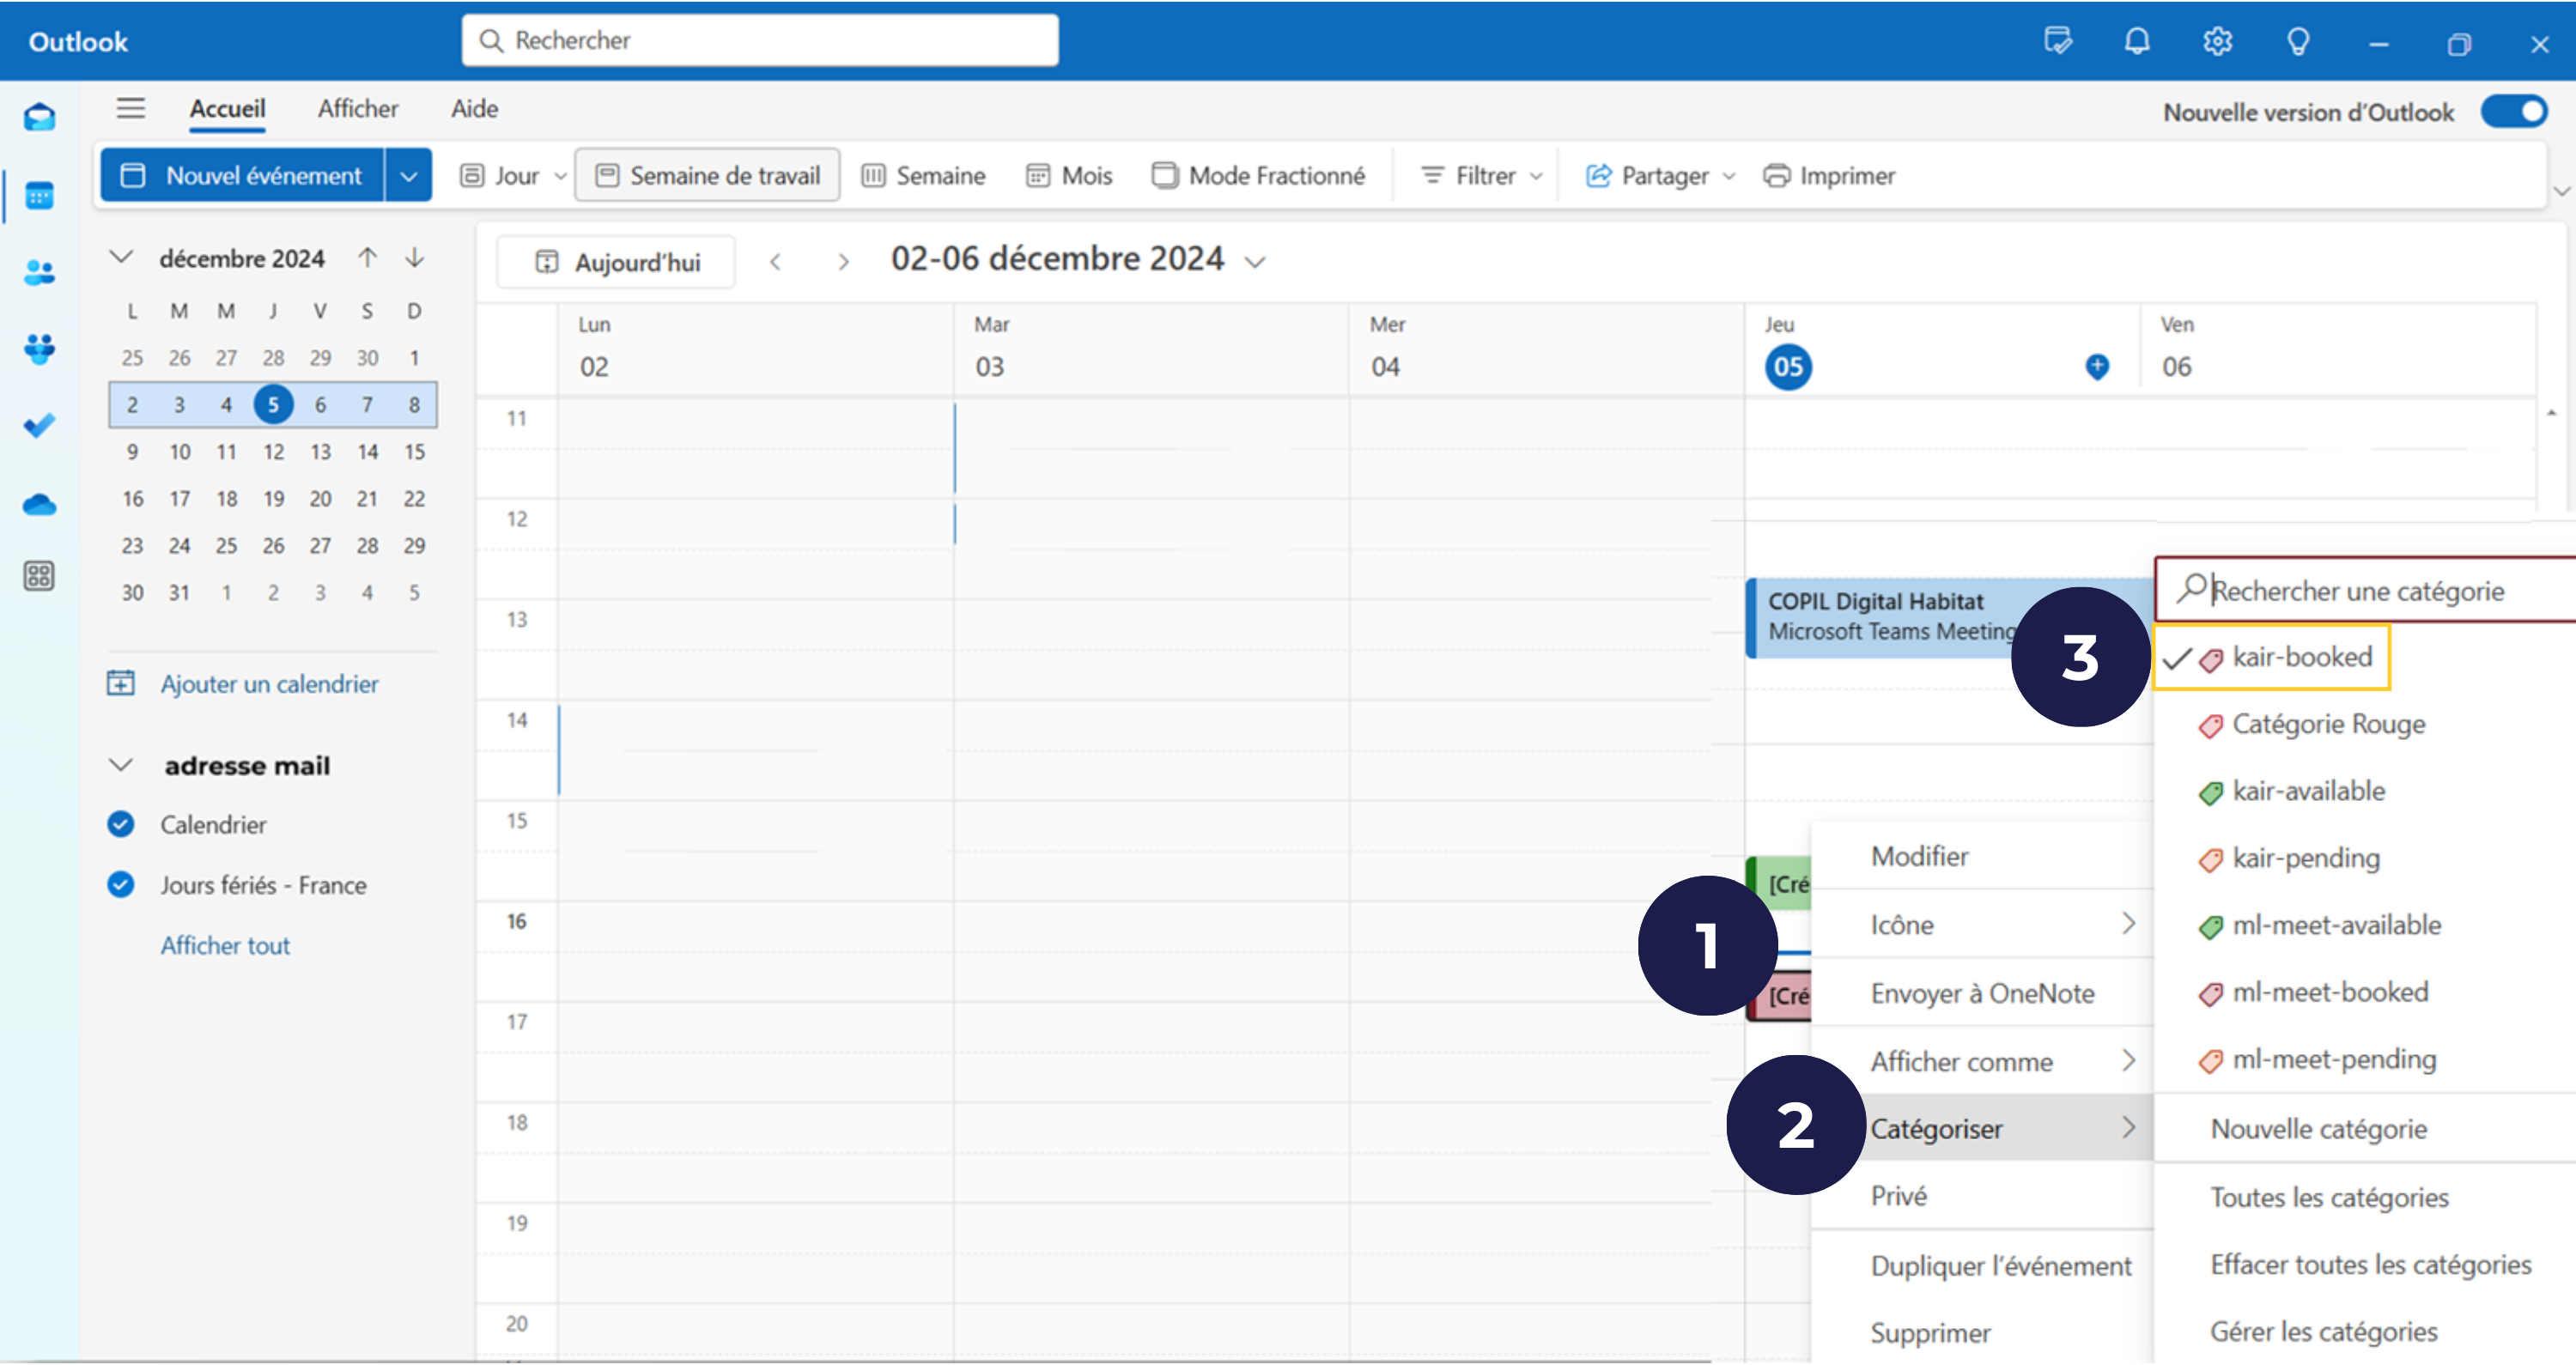Expand the Nouvel événement dropdown arrow
Viewport: 2576px width, 1365px height.
click(x=409, y=176)
